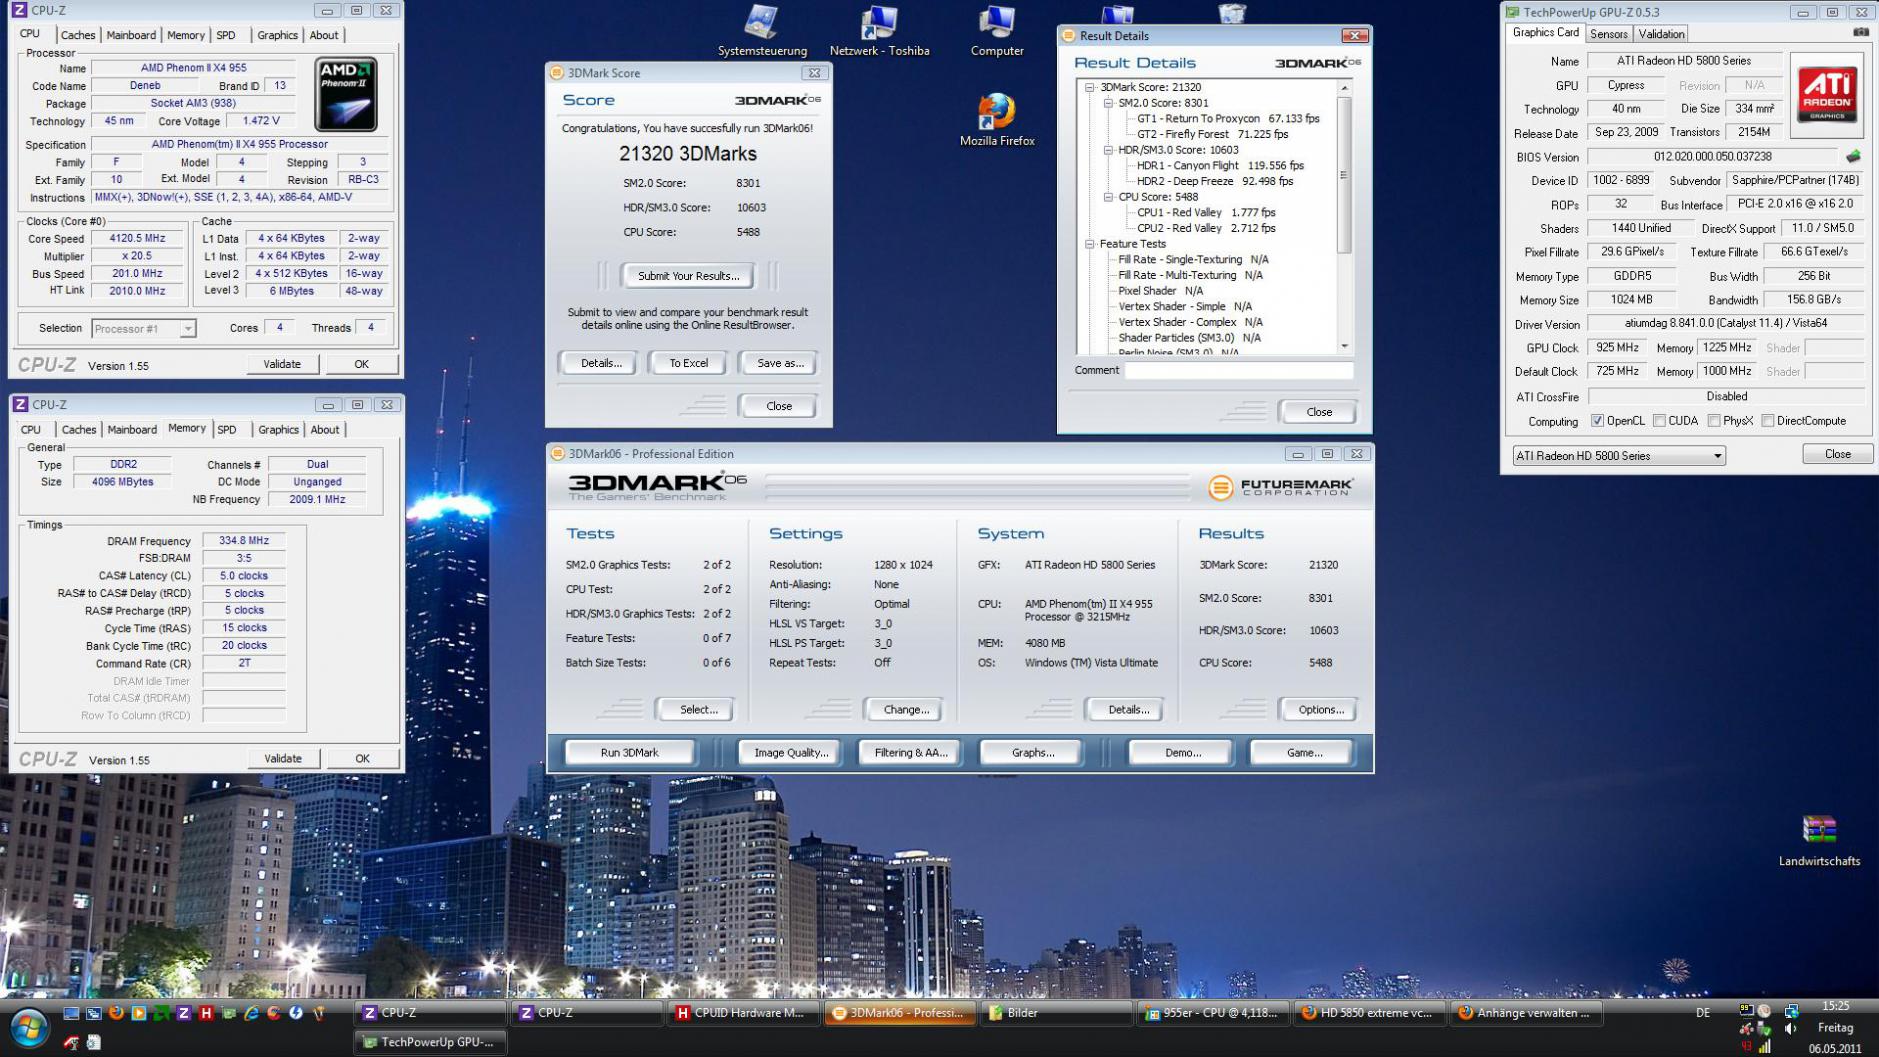Click the Graphs button in 3DMark06
This screenshot has height=1057, width=1879.
(1032, 753)
